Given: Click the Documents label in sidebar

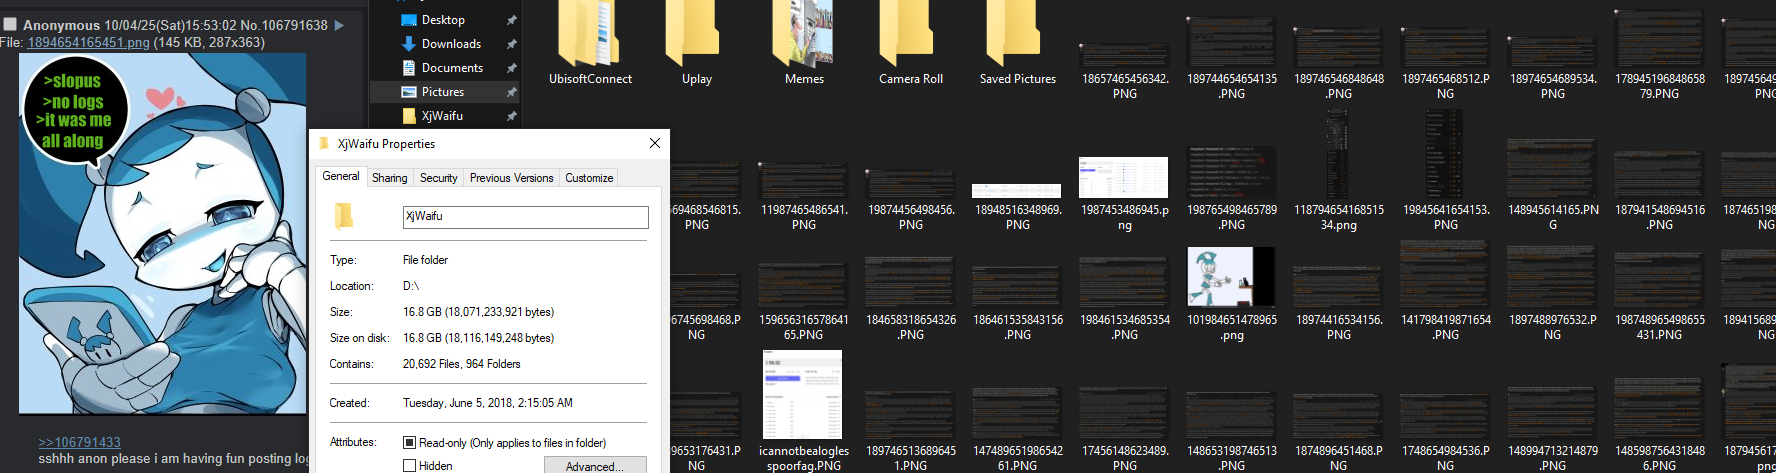Looking at the screenshot, I should (x=452, y=68).
